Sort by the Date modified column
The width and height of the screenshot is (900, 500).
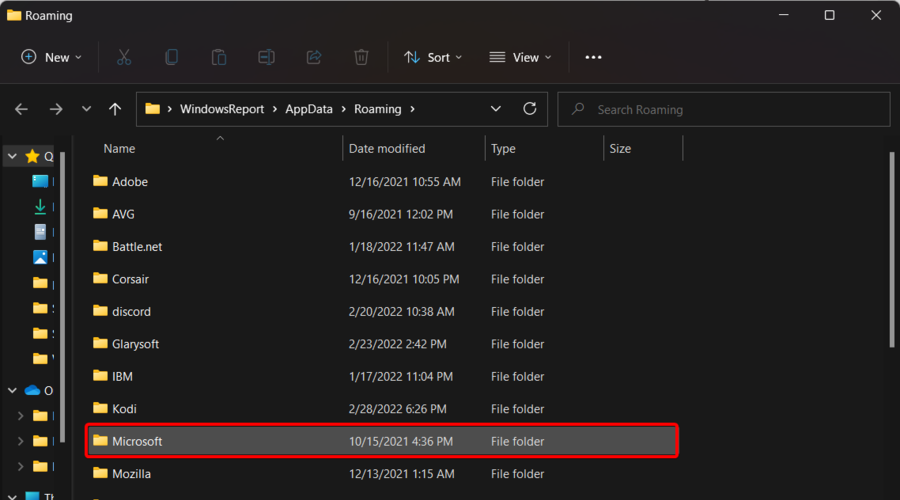click(x=387, y=149)
